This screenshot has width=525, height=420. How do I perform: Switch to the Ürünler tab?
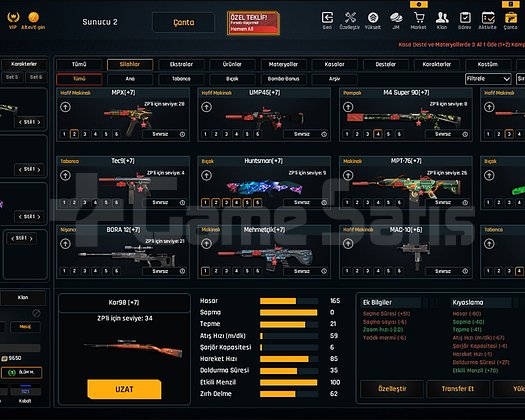[232, 64]
